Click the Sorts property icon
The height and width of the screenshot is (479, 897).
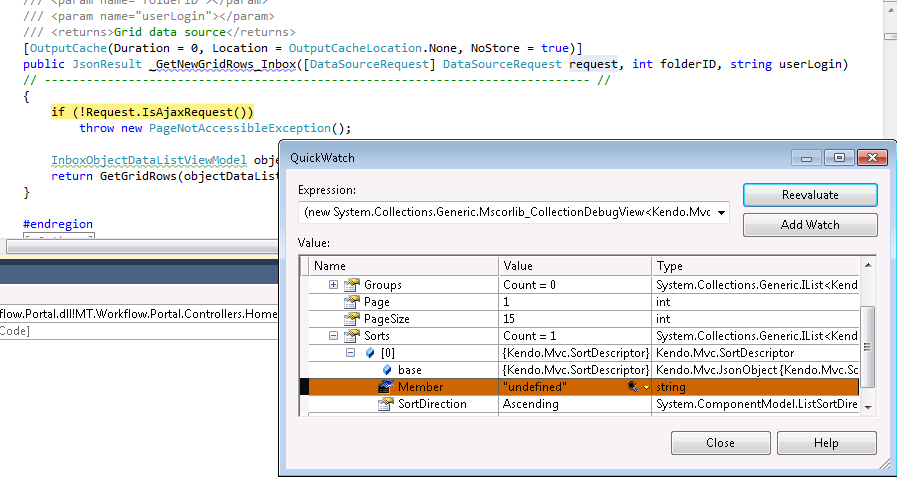point(351,336)
